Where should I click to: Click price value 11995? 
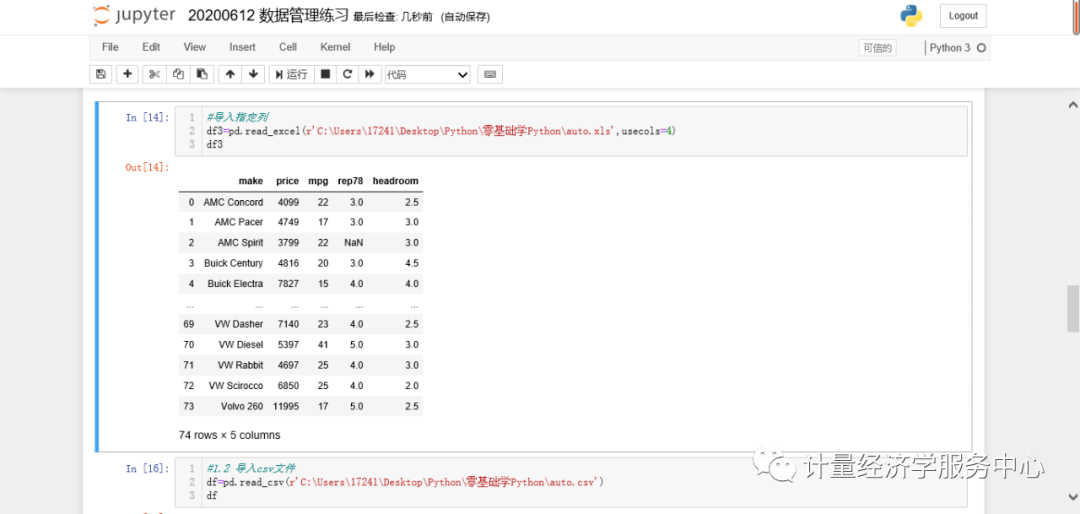click(x=286, y=407)
